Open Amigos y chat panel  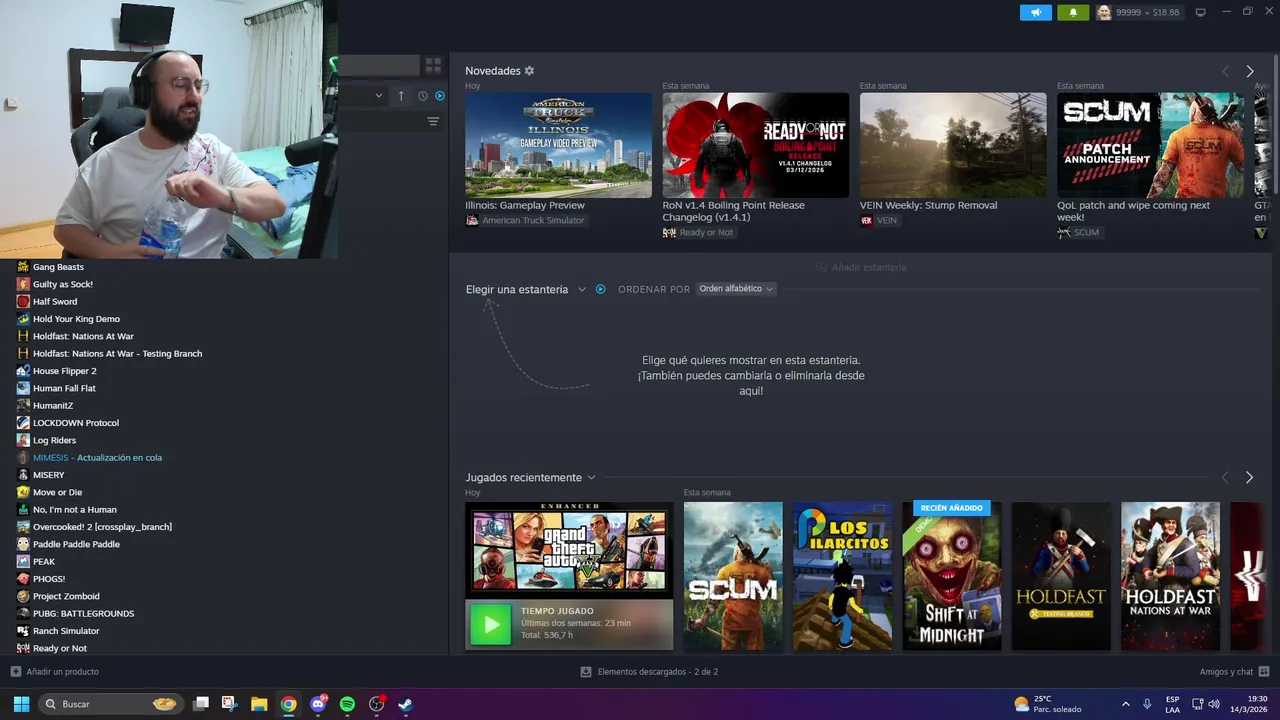pyautogui.click(x=1234, y=672)
